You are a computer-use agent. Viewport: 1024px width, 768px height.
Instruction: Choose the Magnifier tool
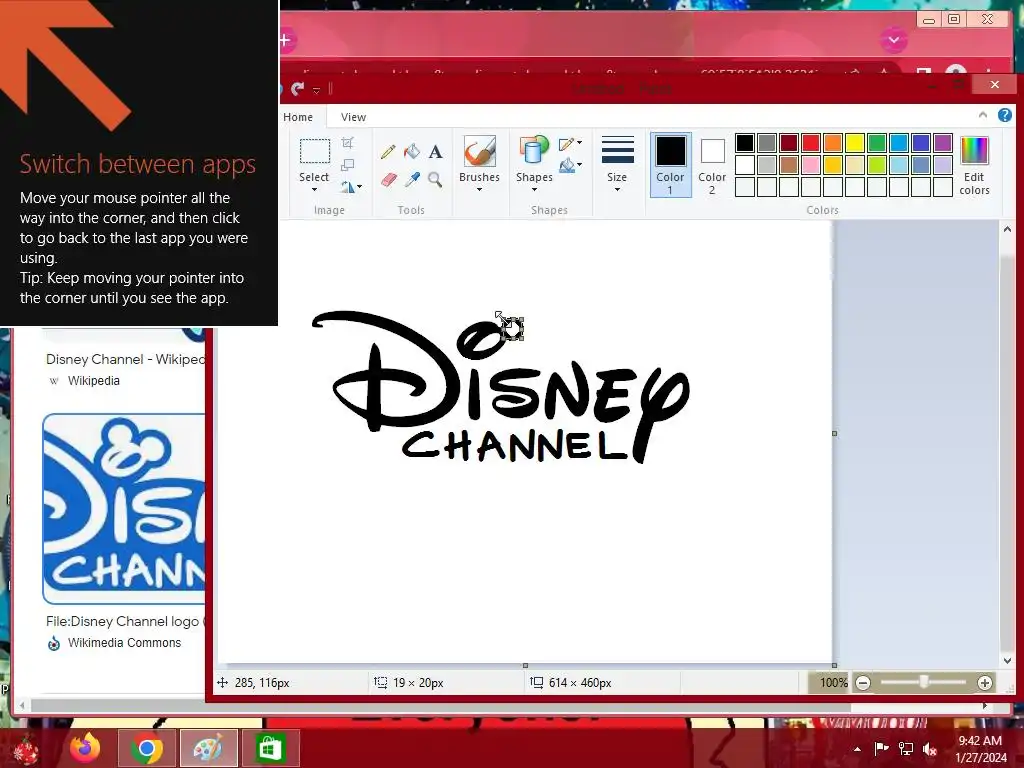coord(436,180)
